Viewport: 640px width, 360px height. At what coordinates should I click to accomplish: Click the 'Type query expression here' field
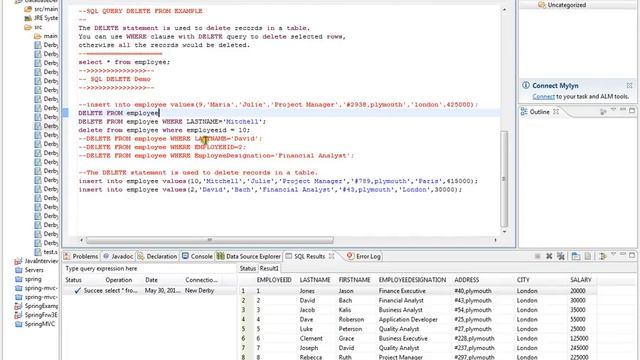149,269
